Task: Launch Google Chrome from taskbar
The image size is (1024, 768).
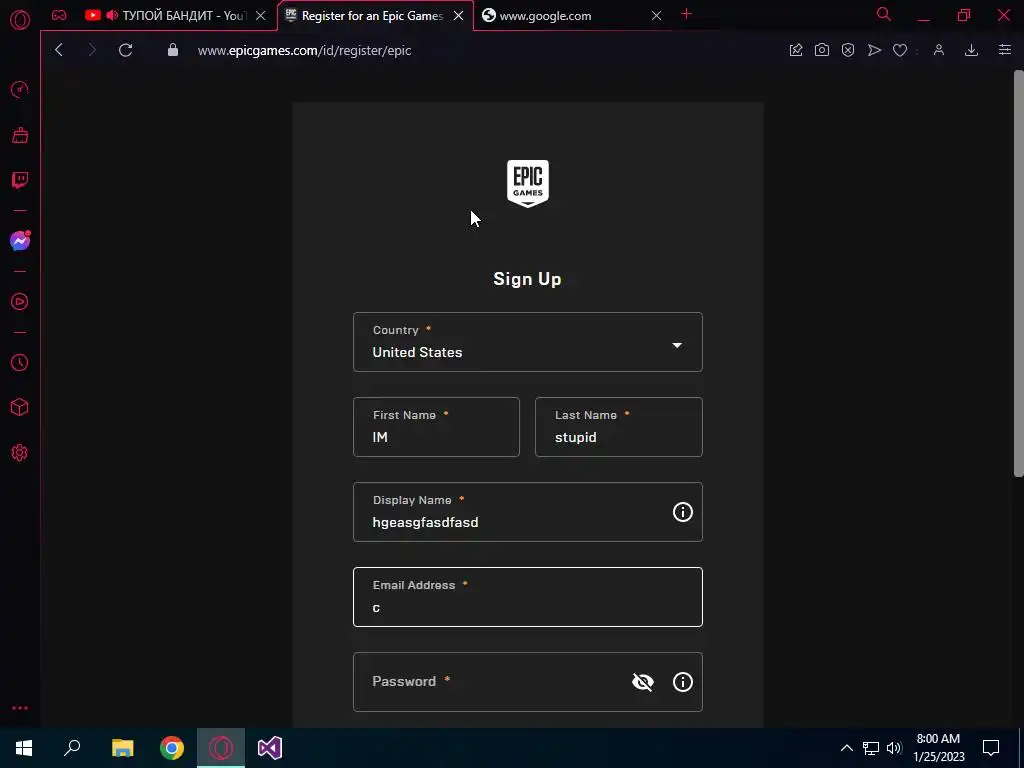Action: [172, 748]
